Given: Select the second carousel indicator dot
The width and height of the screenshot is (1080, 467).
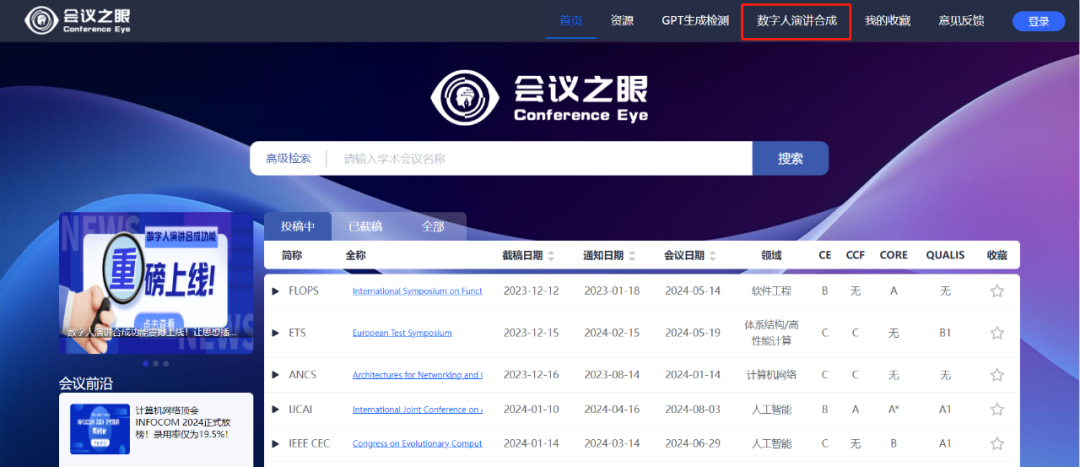Looking at the screenshot, I should (156, 364).
